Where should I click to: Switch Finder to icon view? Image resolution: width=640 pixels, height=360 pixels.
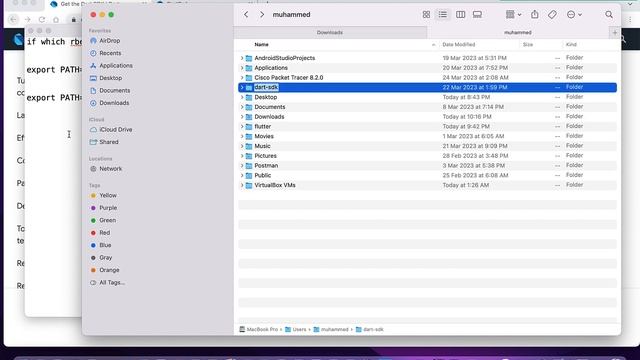(x=426, y=15)
